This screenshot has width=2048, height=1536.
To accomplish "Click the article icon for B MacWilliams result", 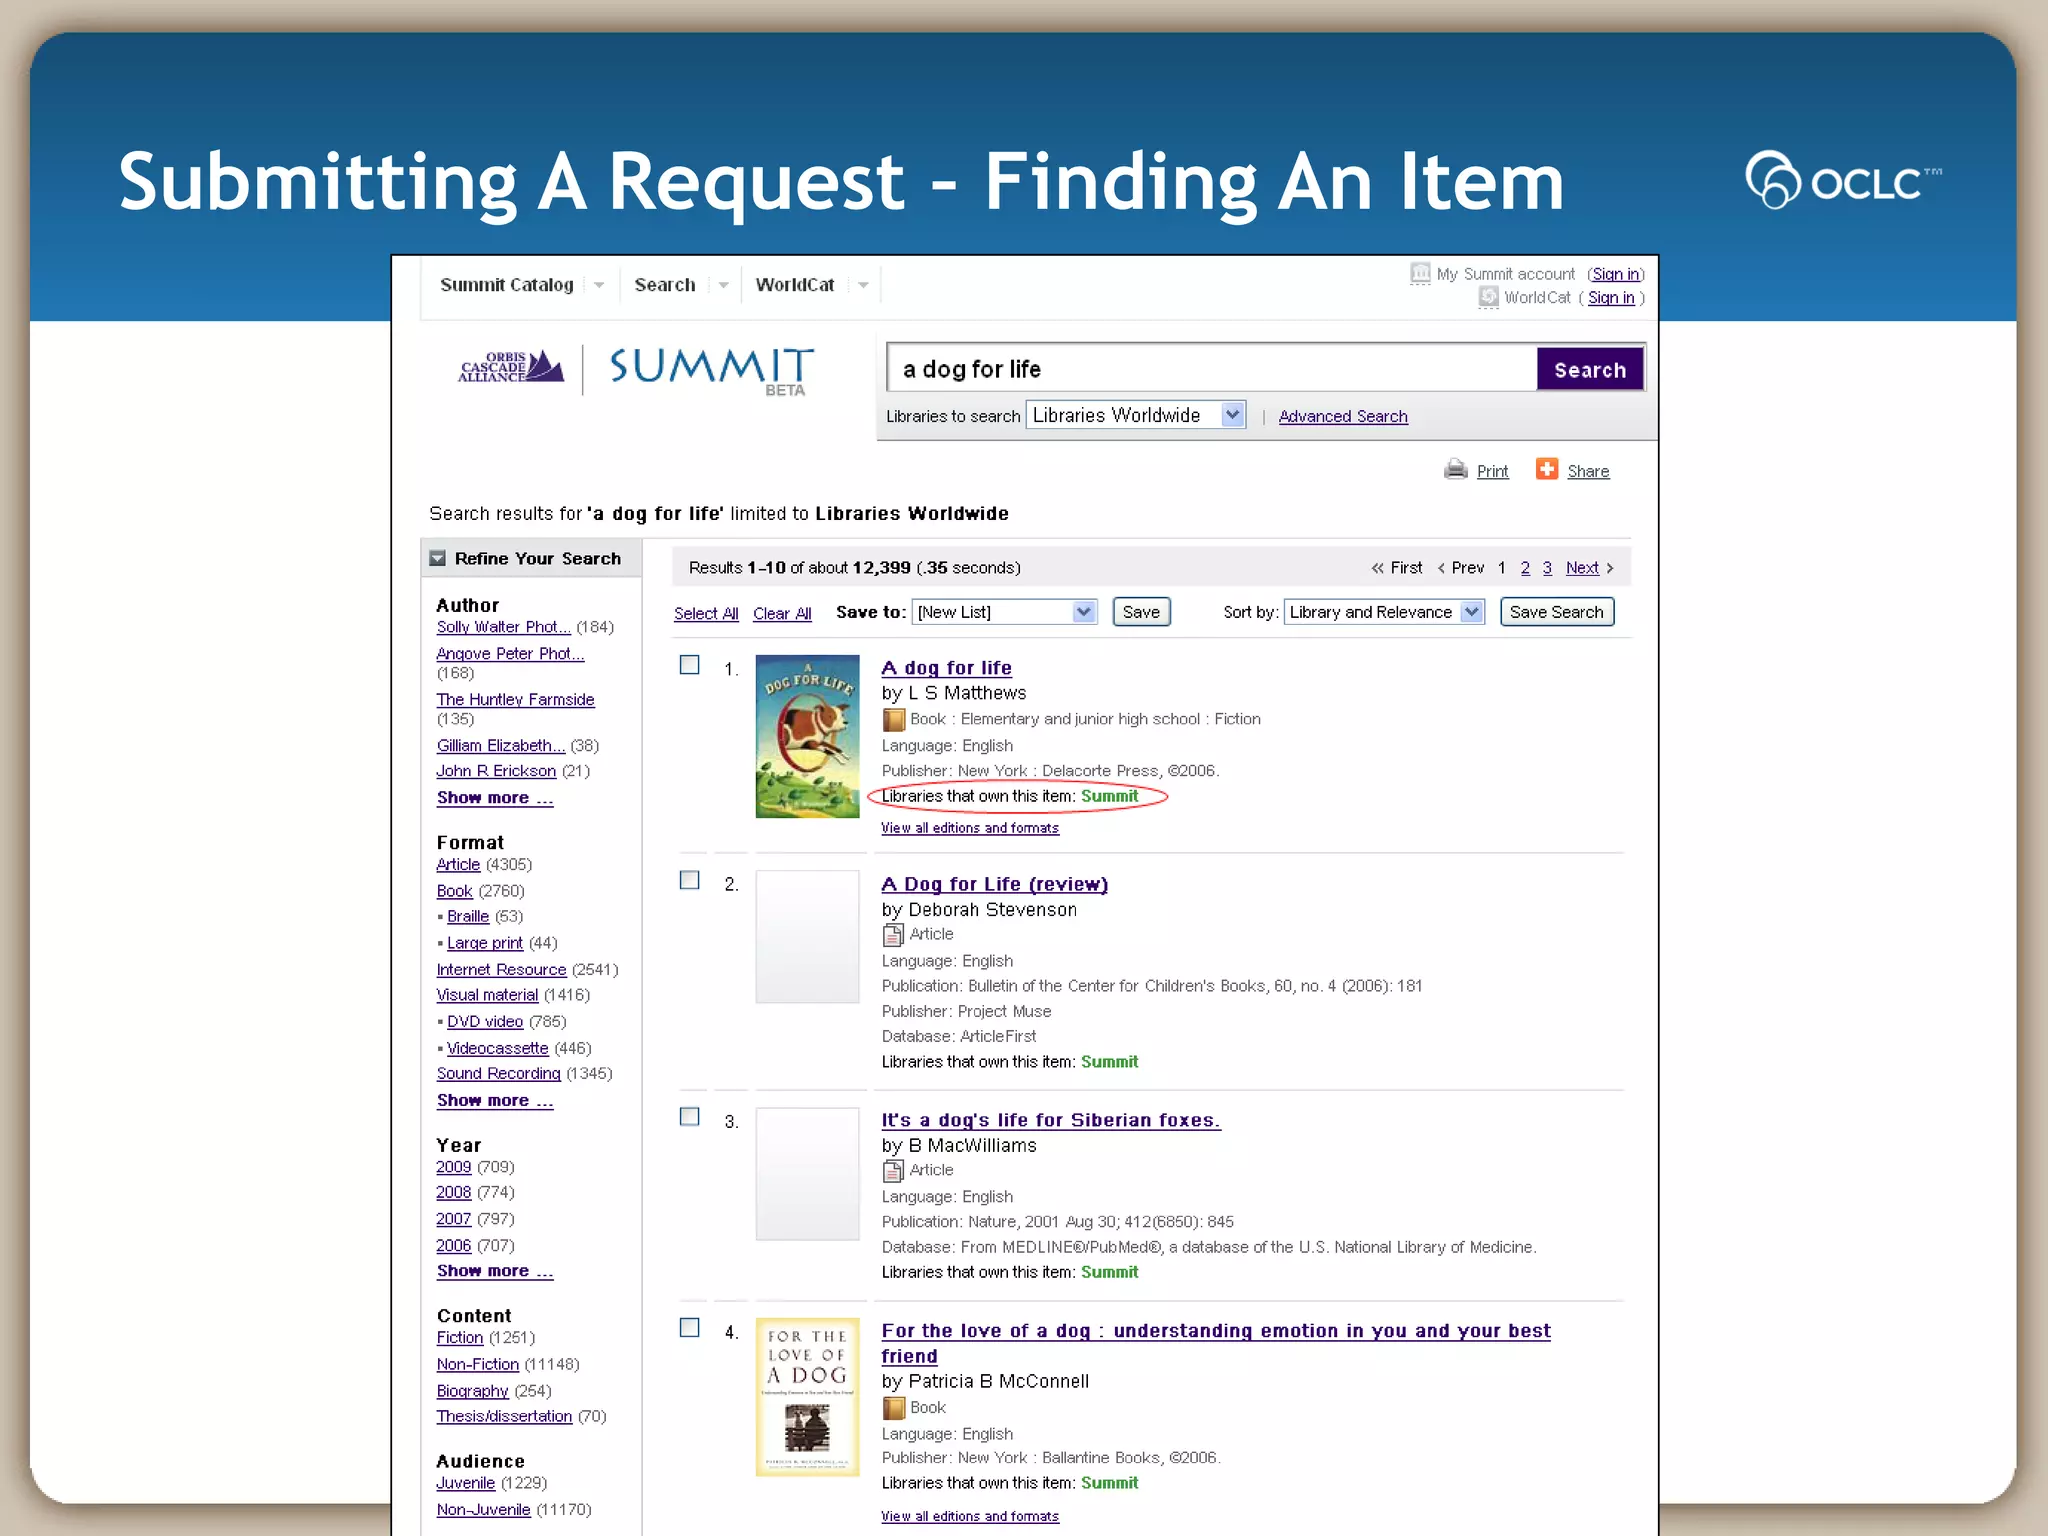I will coord(893,1170).
